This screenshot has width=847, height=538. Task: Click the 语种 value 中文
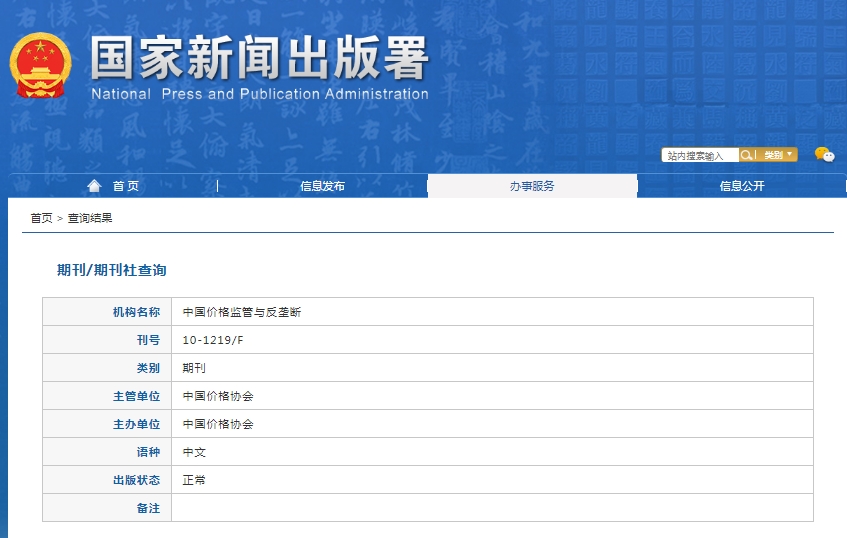(x=194, y=452)
